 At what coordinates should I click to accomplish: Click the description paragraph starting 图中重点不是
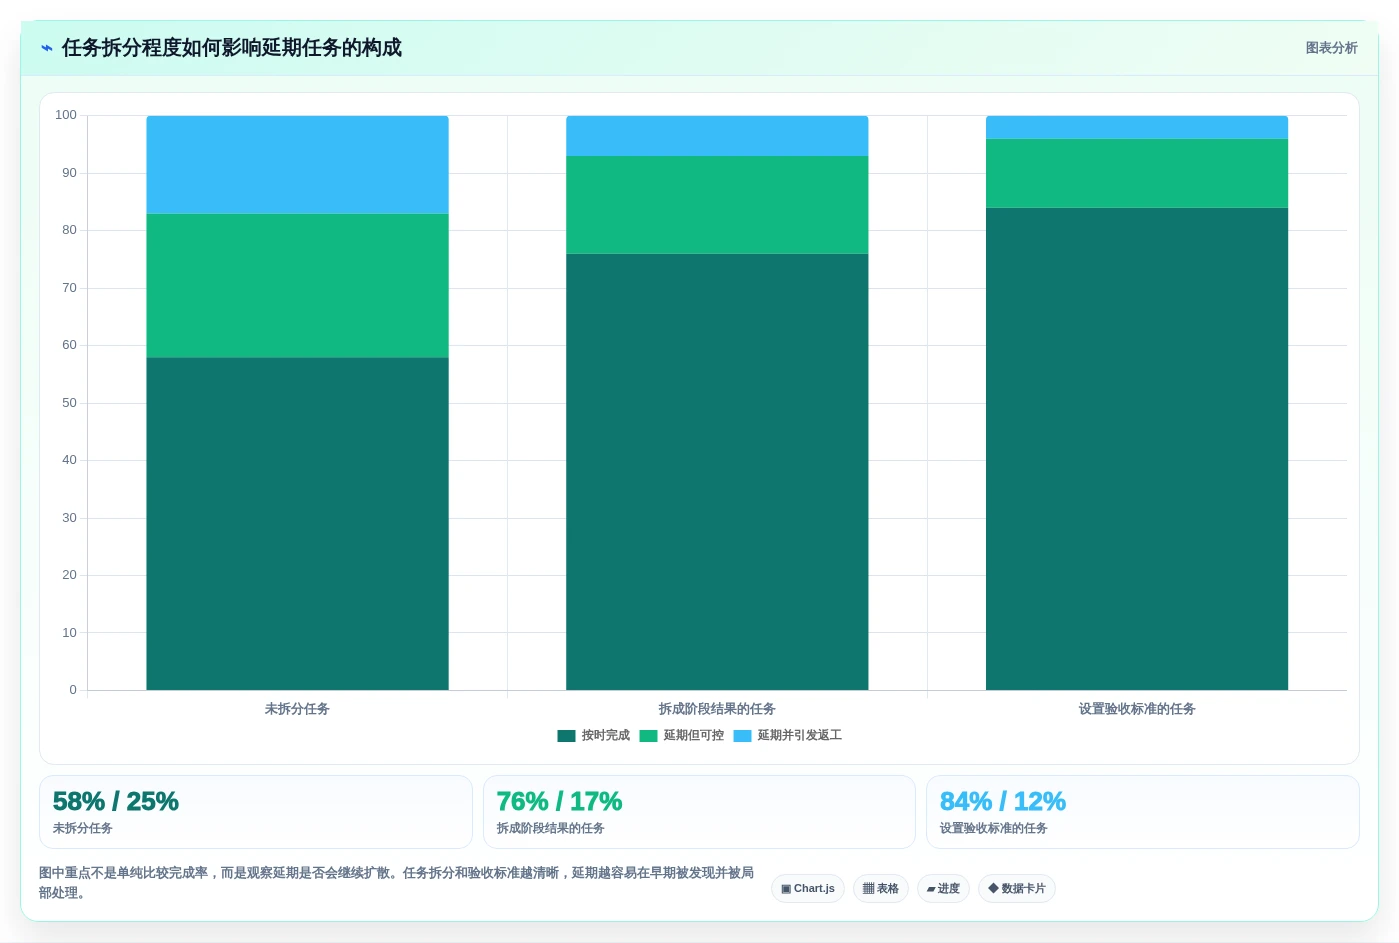tap(396, 883)
